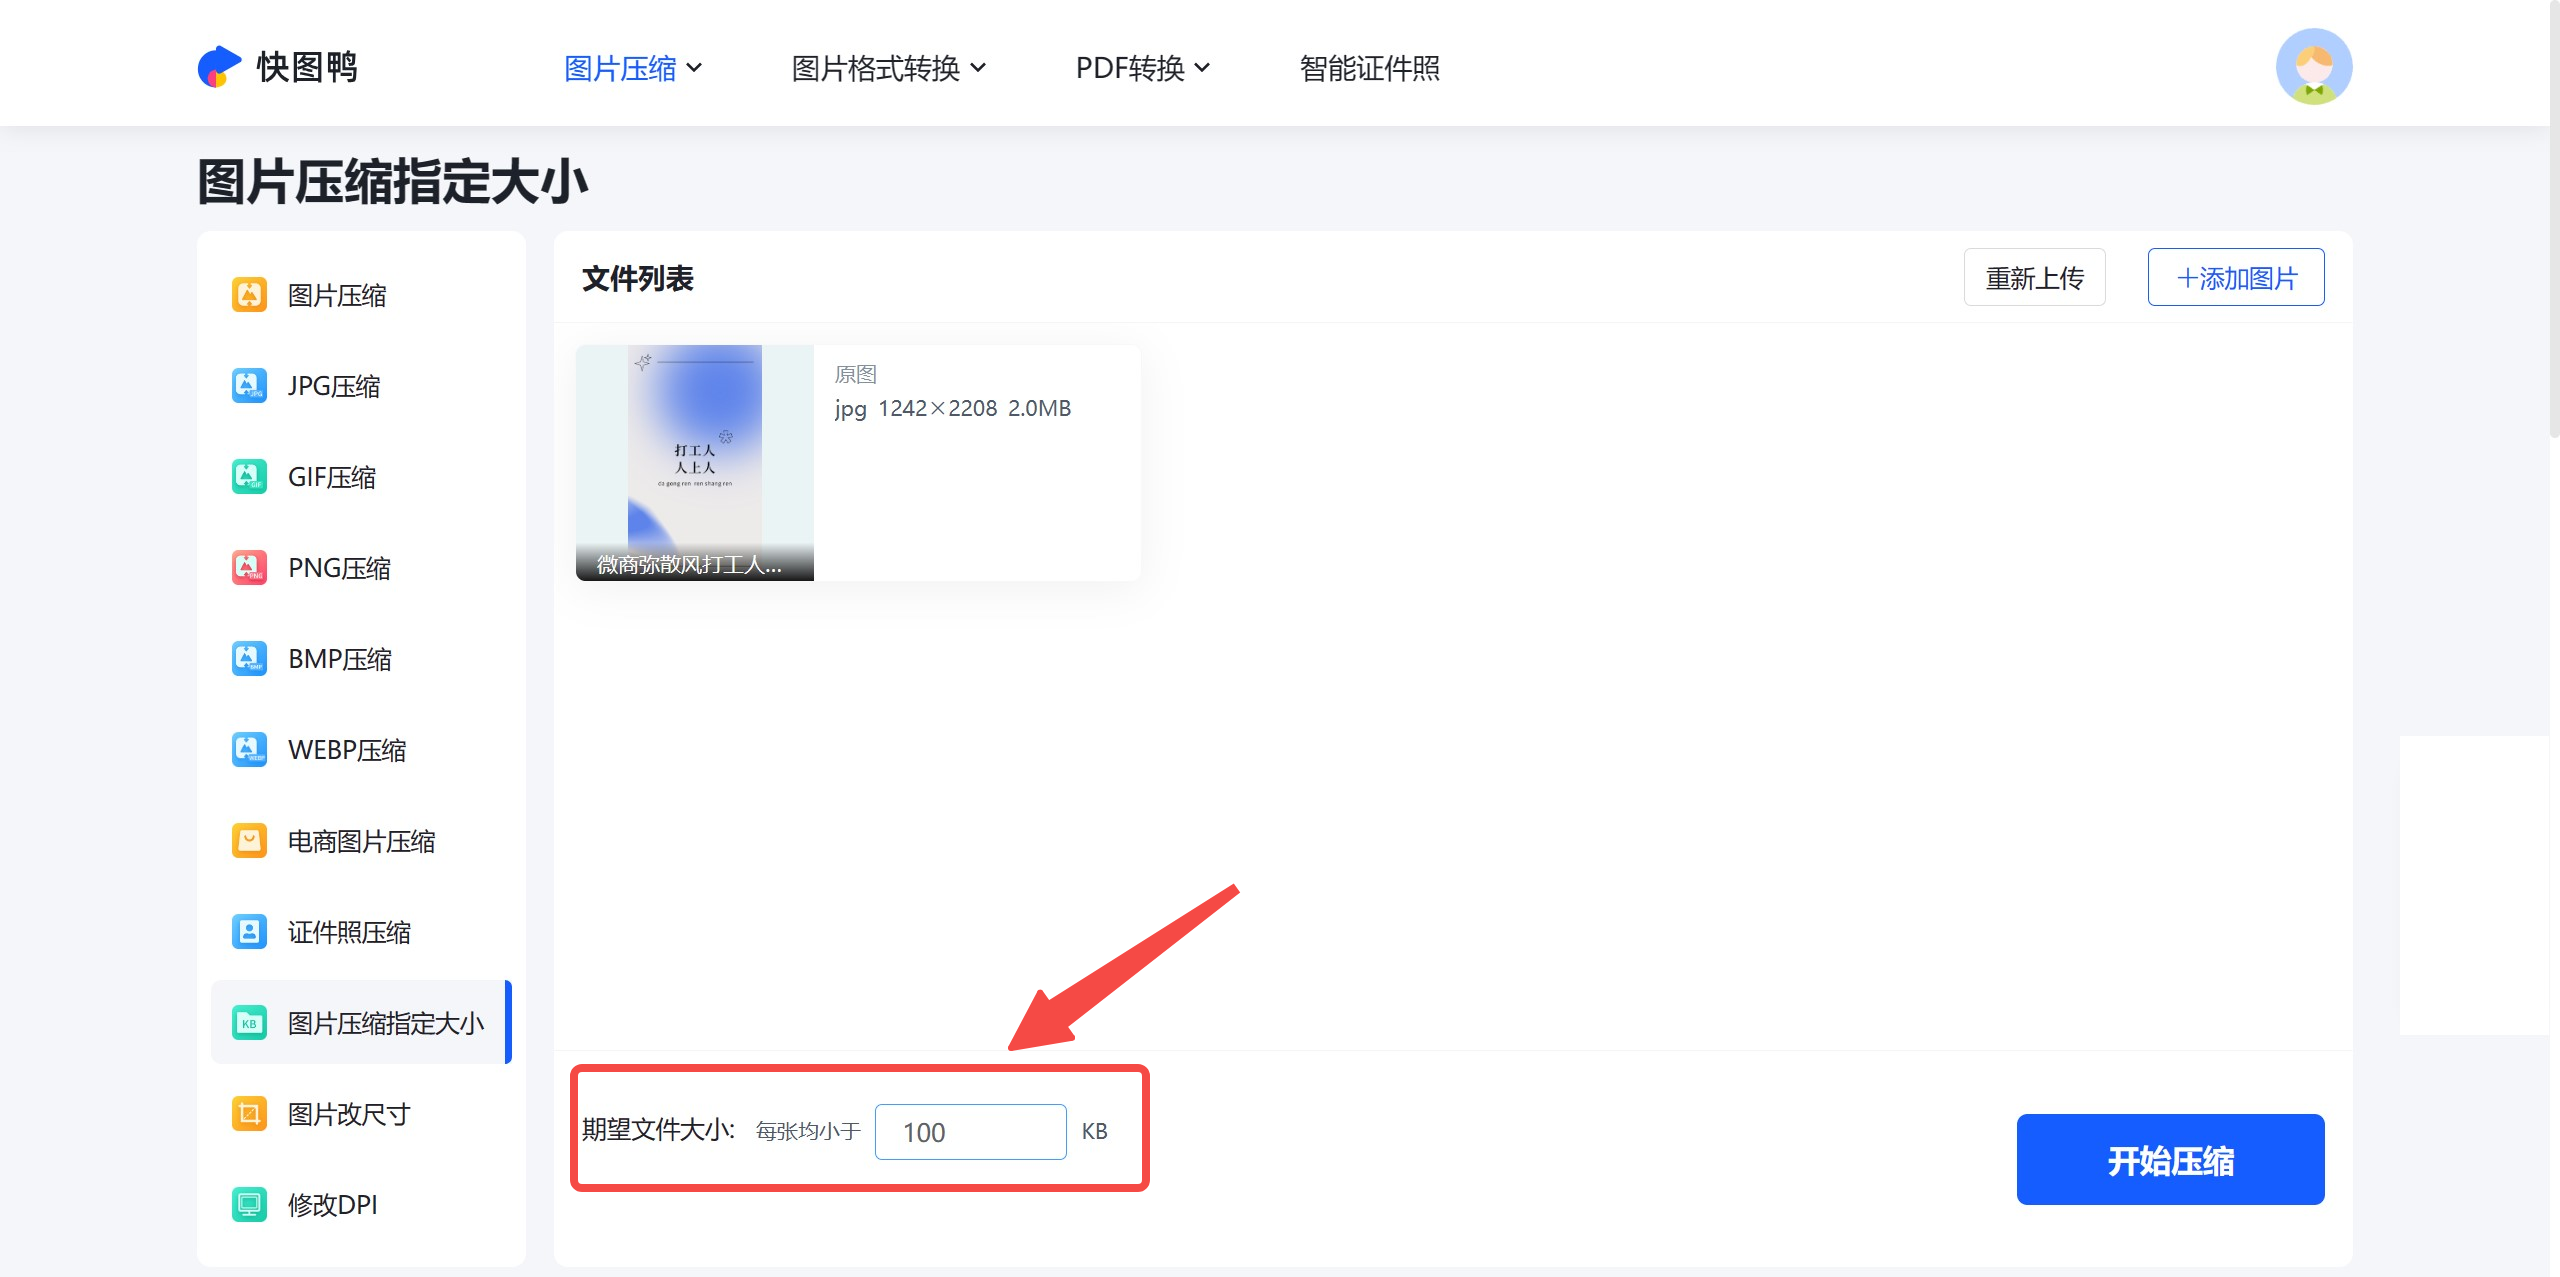Select the PNG压缩 sidebar icon
This screenshot has width=2560, height=1277.
click(x=249, y=567)
